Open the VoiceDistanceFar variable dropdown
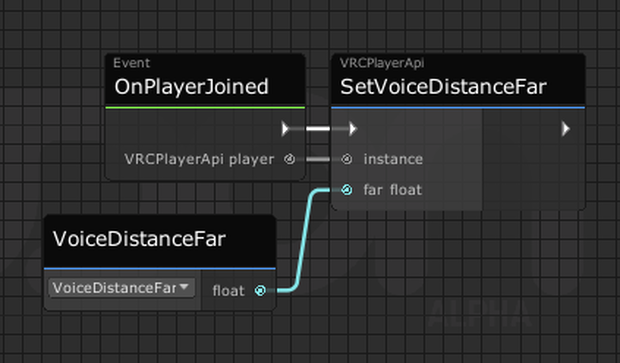 click(121, 288)
